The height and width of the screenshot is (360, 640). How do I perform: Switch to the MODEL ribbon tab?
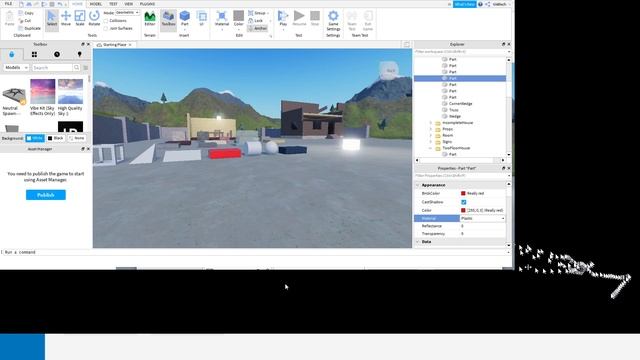(x=96, y=4)
